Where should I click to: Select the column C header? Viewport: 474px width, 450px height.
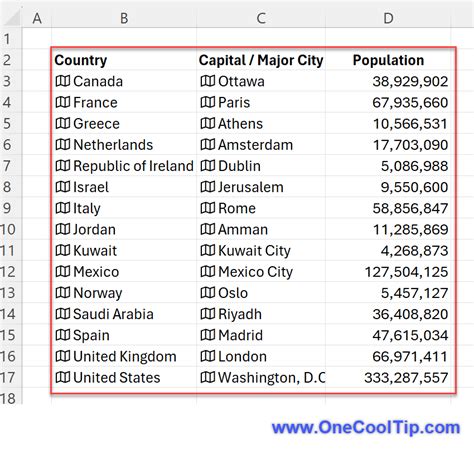pyautogui.click(x=261, y=18)
